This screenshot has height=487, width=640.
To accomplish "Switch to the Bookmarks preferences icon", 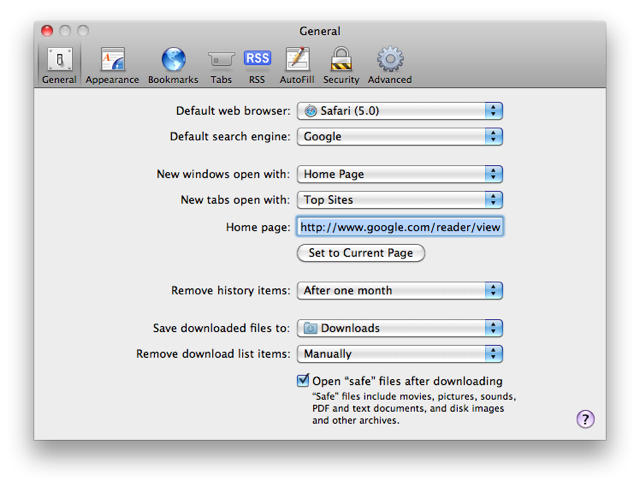I will tap(173, 64).
